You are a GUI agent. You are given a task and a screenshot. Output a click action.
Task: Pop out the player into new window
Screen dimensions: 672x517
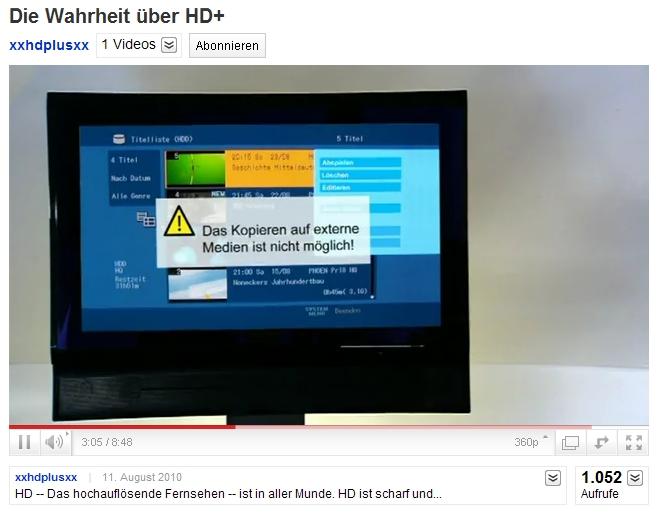click(570, 442)
